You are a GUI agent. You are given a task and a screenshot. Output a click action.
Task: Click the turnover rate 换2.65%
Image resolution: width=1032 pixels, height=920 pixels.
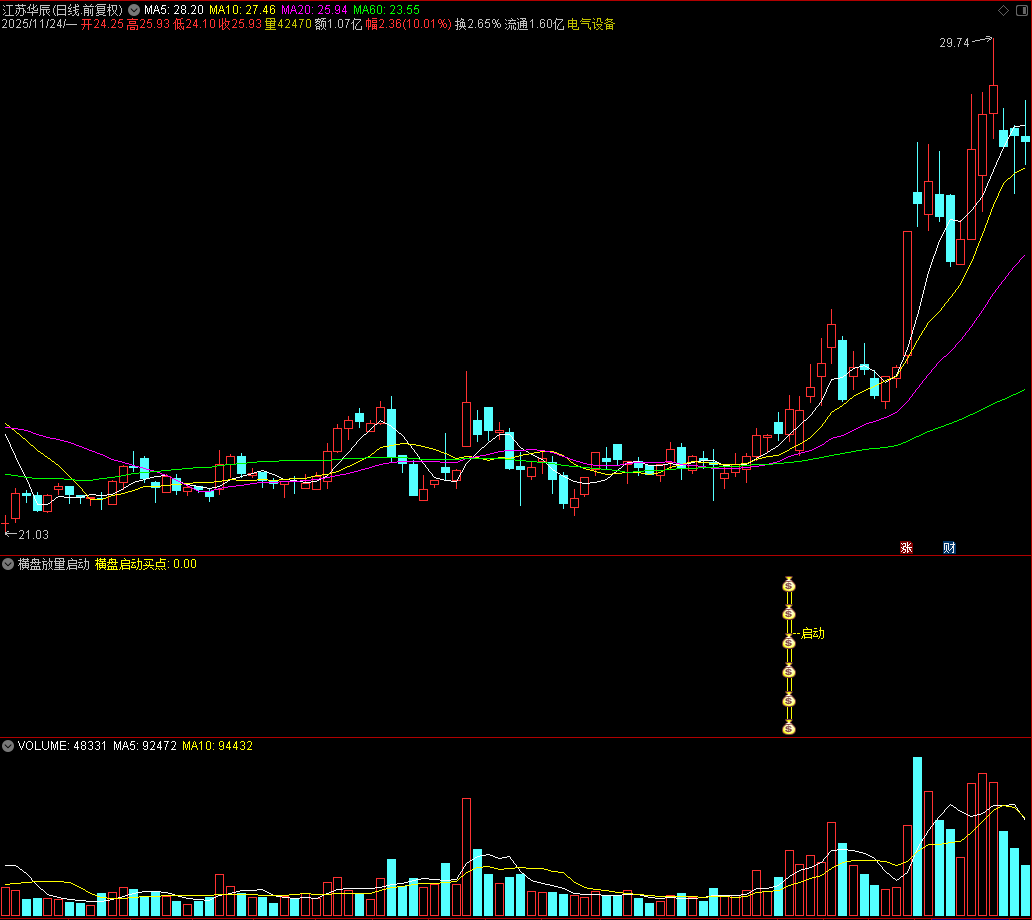tap(478, 24)
